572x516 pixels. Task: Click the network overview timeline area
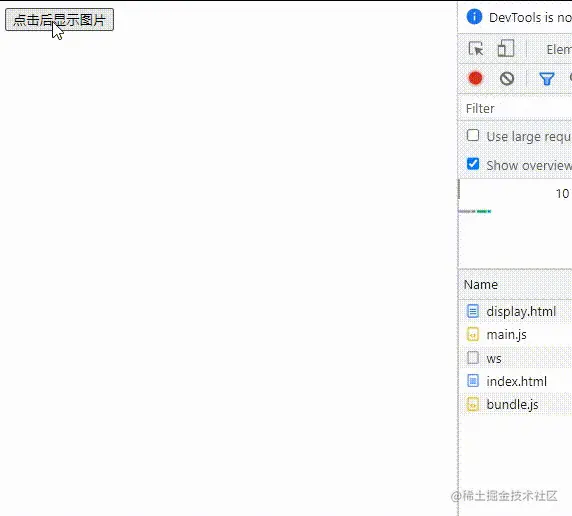coord(515,223)
